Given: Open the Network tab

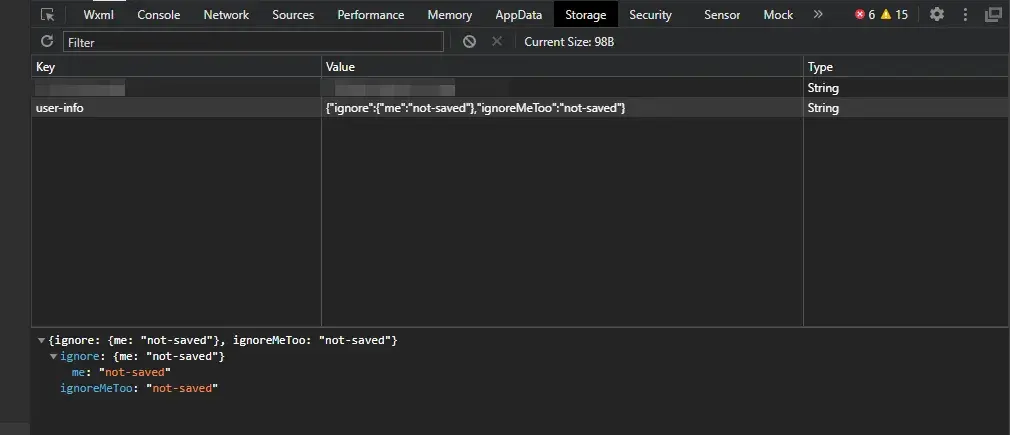Looking at the screenshot, I should [226, 15].
